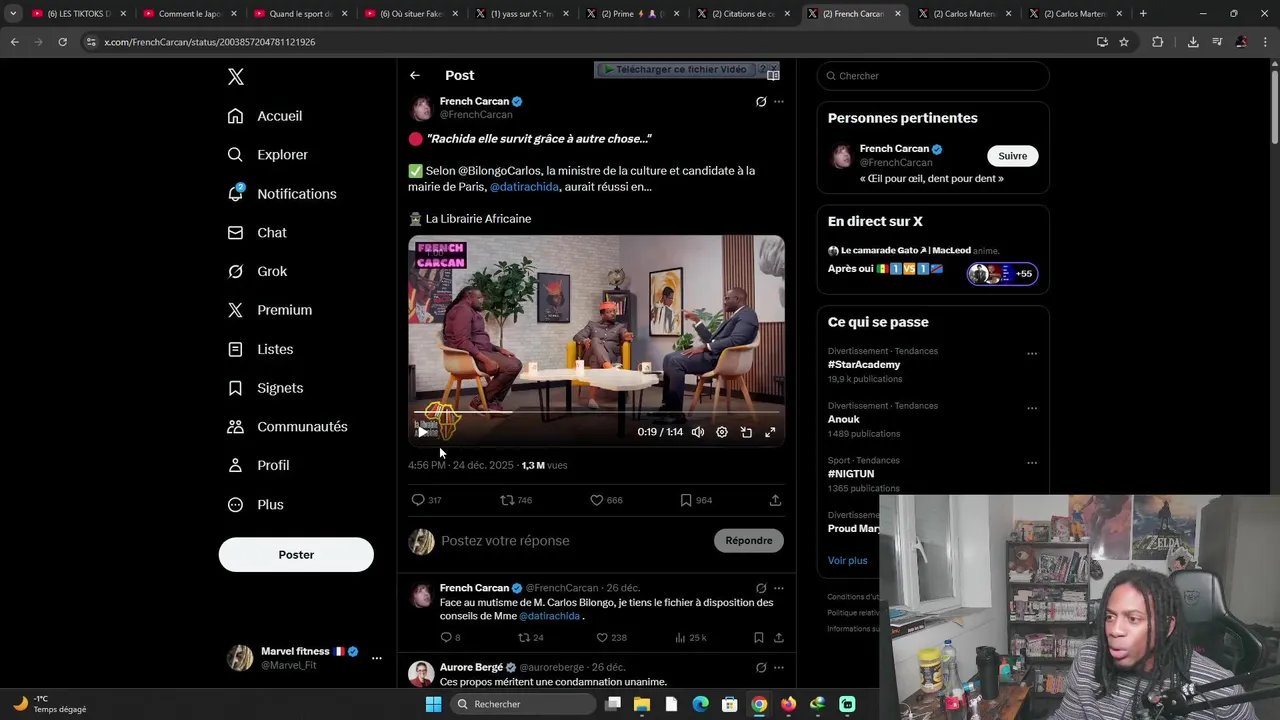Open options for Anouk trend
Screen dimensions: 1280x720
click(x=1032, y=408)
